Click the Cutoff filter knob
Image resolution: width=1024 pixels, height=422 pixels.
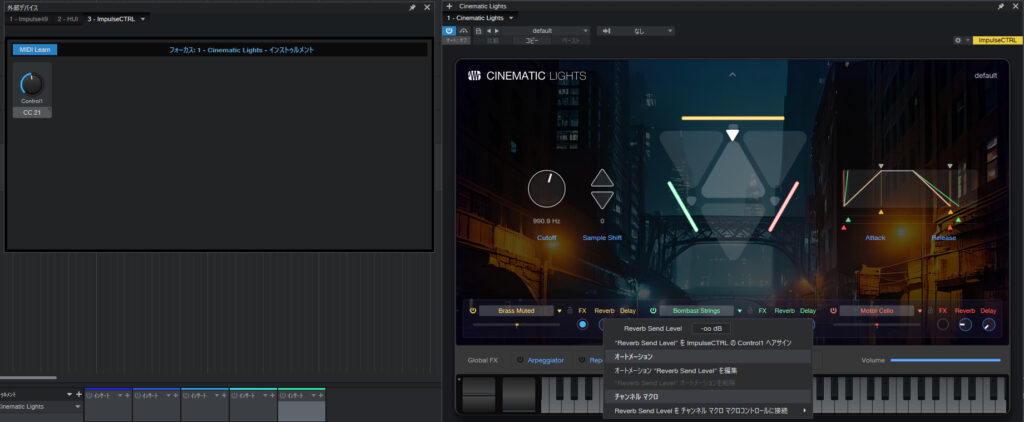(546, 188)
